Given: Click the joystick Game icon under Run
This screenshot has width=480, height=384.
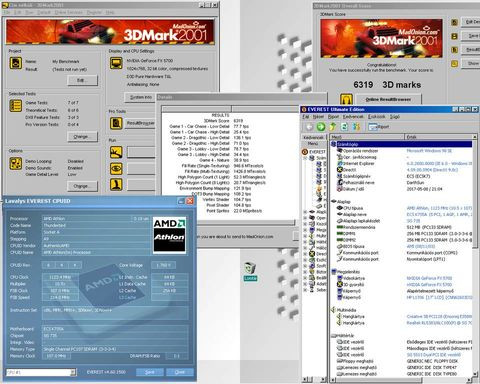Looking at the screenshot, I should tap(116, 184).
